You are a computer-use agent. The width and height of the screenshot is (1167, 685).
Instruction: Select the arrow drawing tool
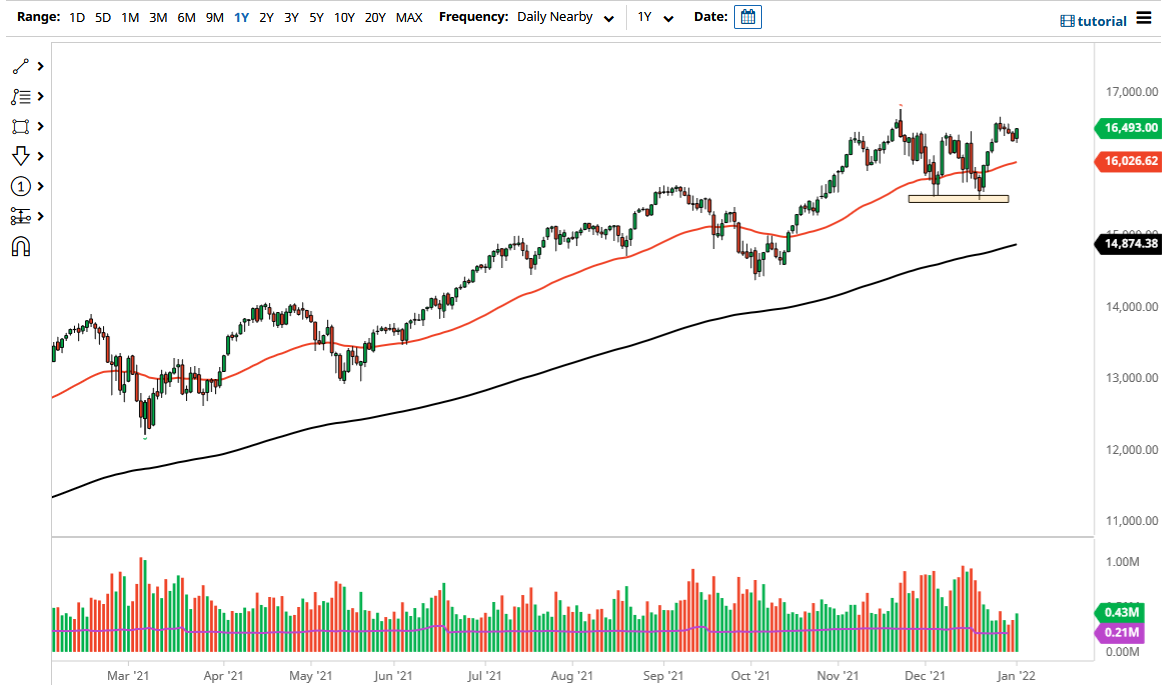tap(21, 156)
